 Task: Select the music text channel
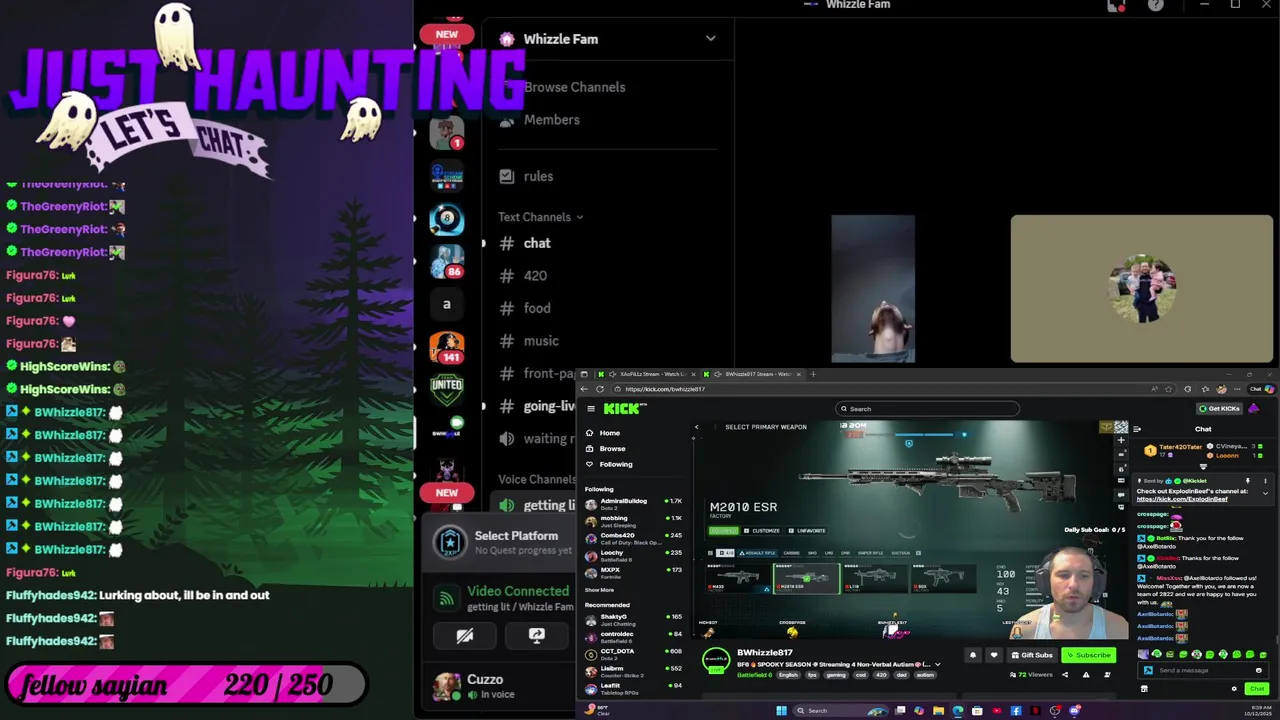pos(541,341)
